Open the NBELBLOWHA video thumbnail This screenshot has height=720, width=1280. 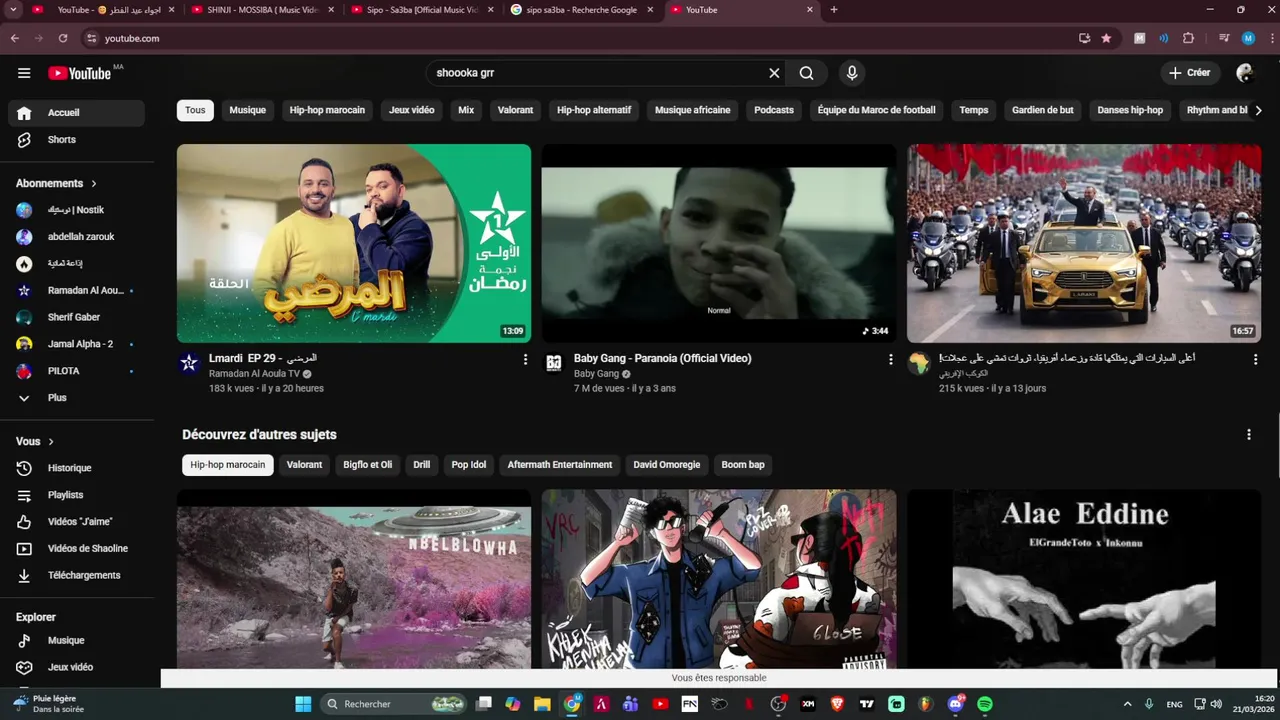pos(354,578)
